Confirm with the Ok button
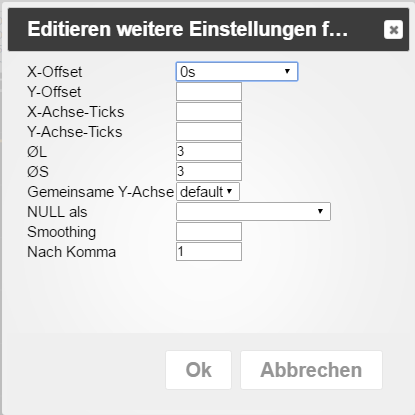This screenshot has height=415, width=415. point(198,370)
